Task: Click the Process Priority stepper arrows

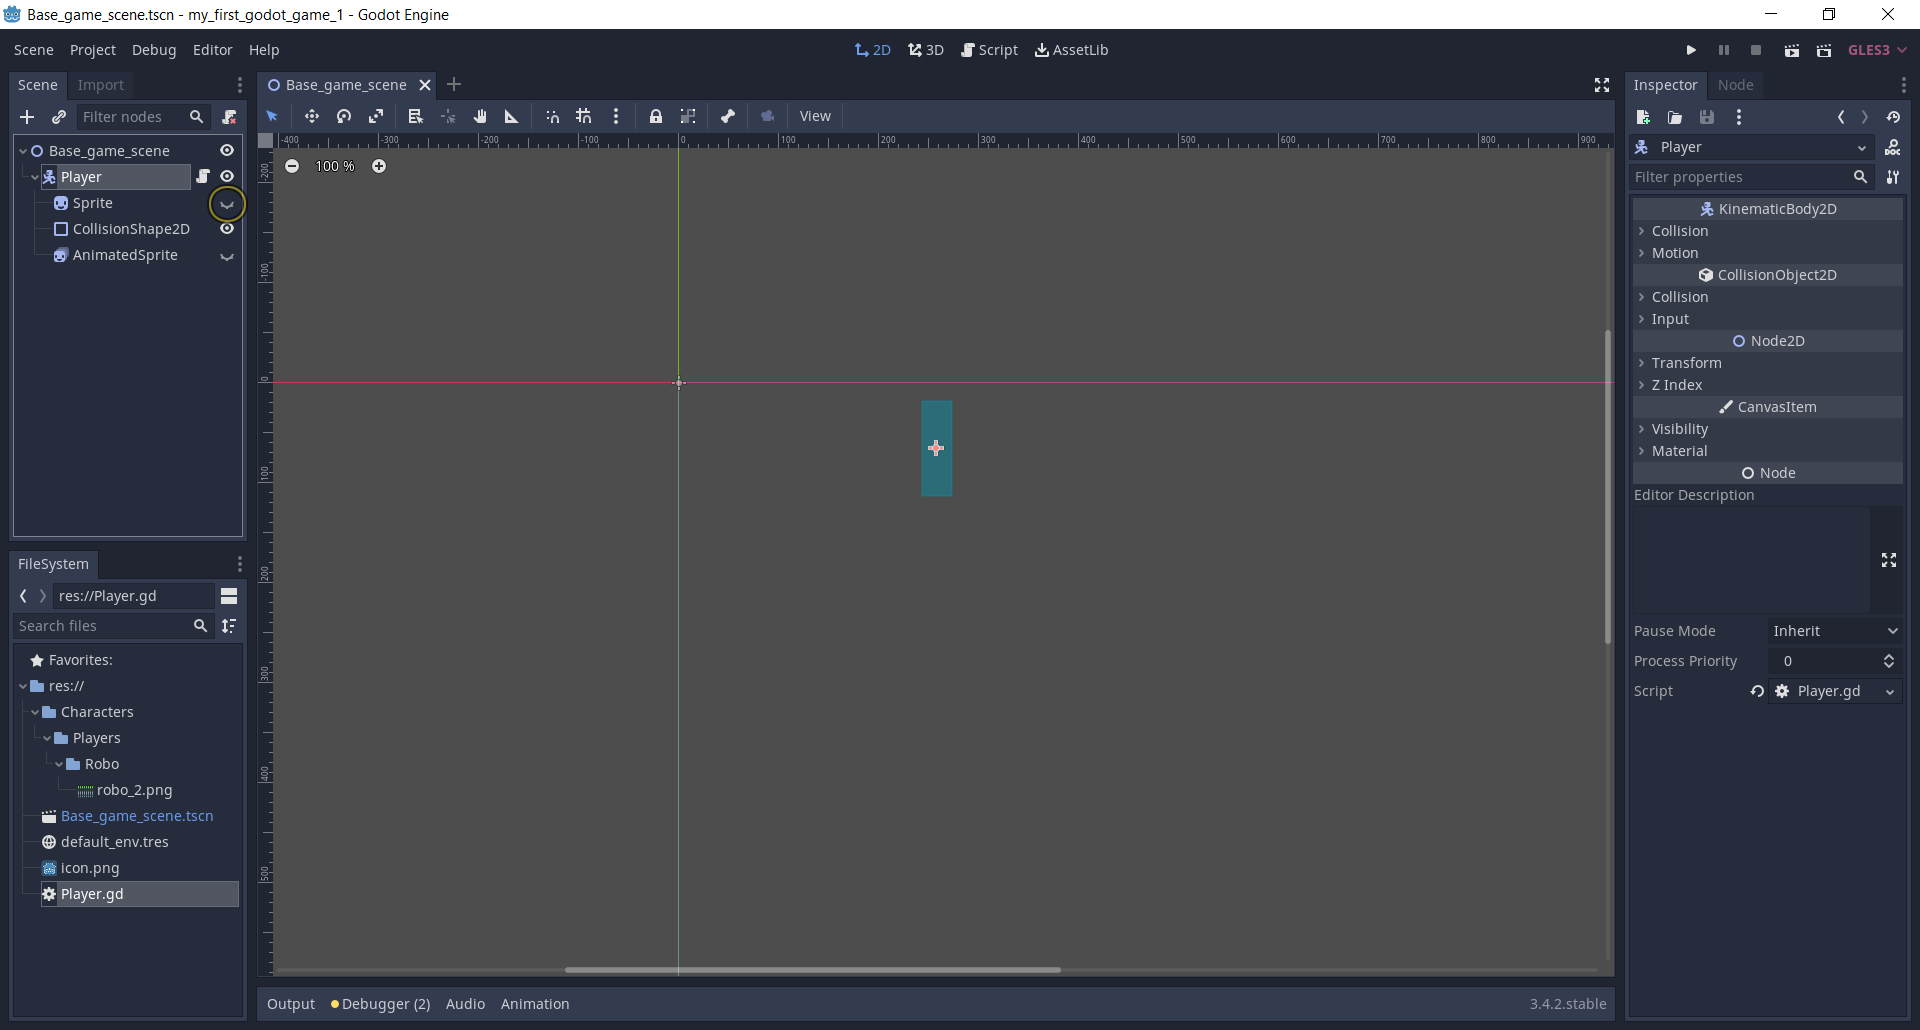Action: 1889,661
